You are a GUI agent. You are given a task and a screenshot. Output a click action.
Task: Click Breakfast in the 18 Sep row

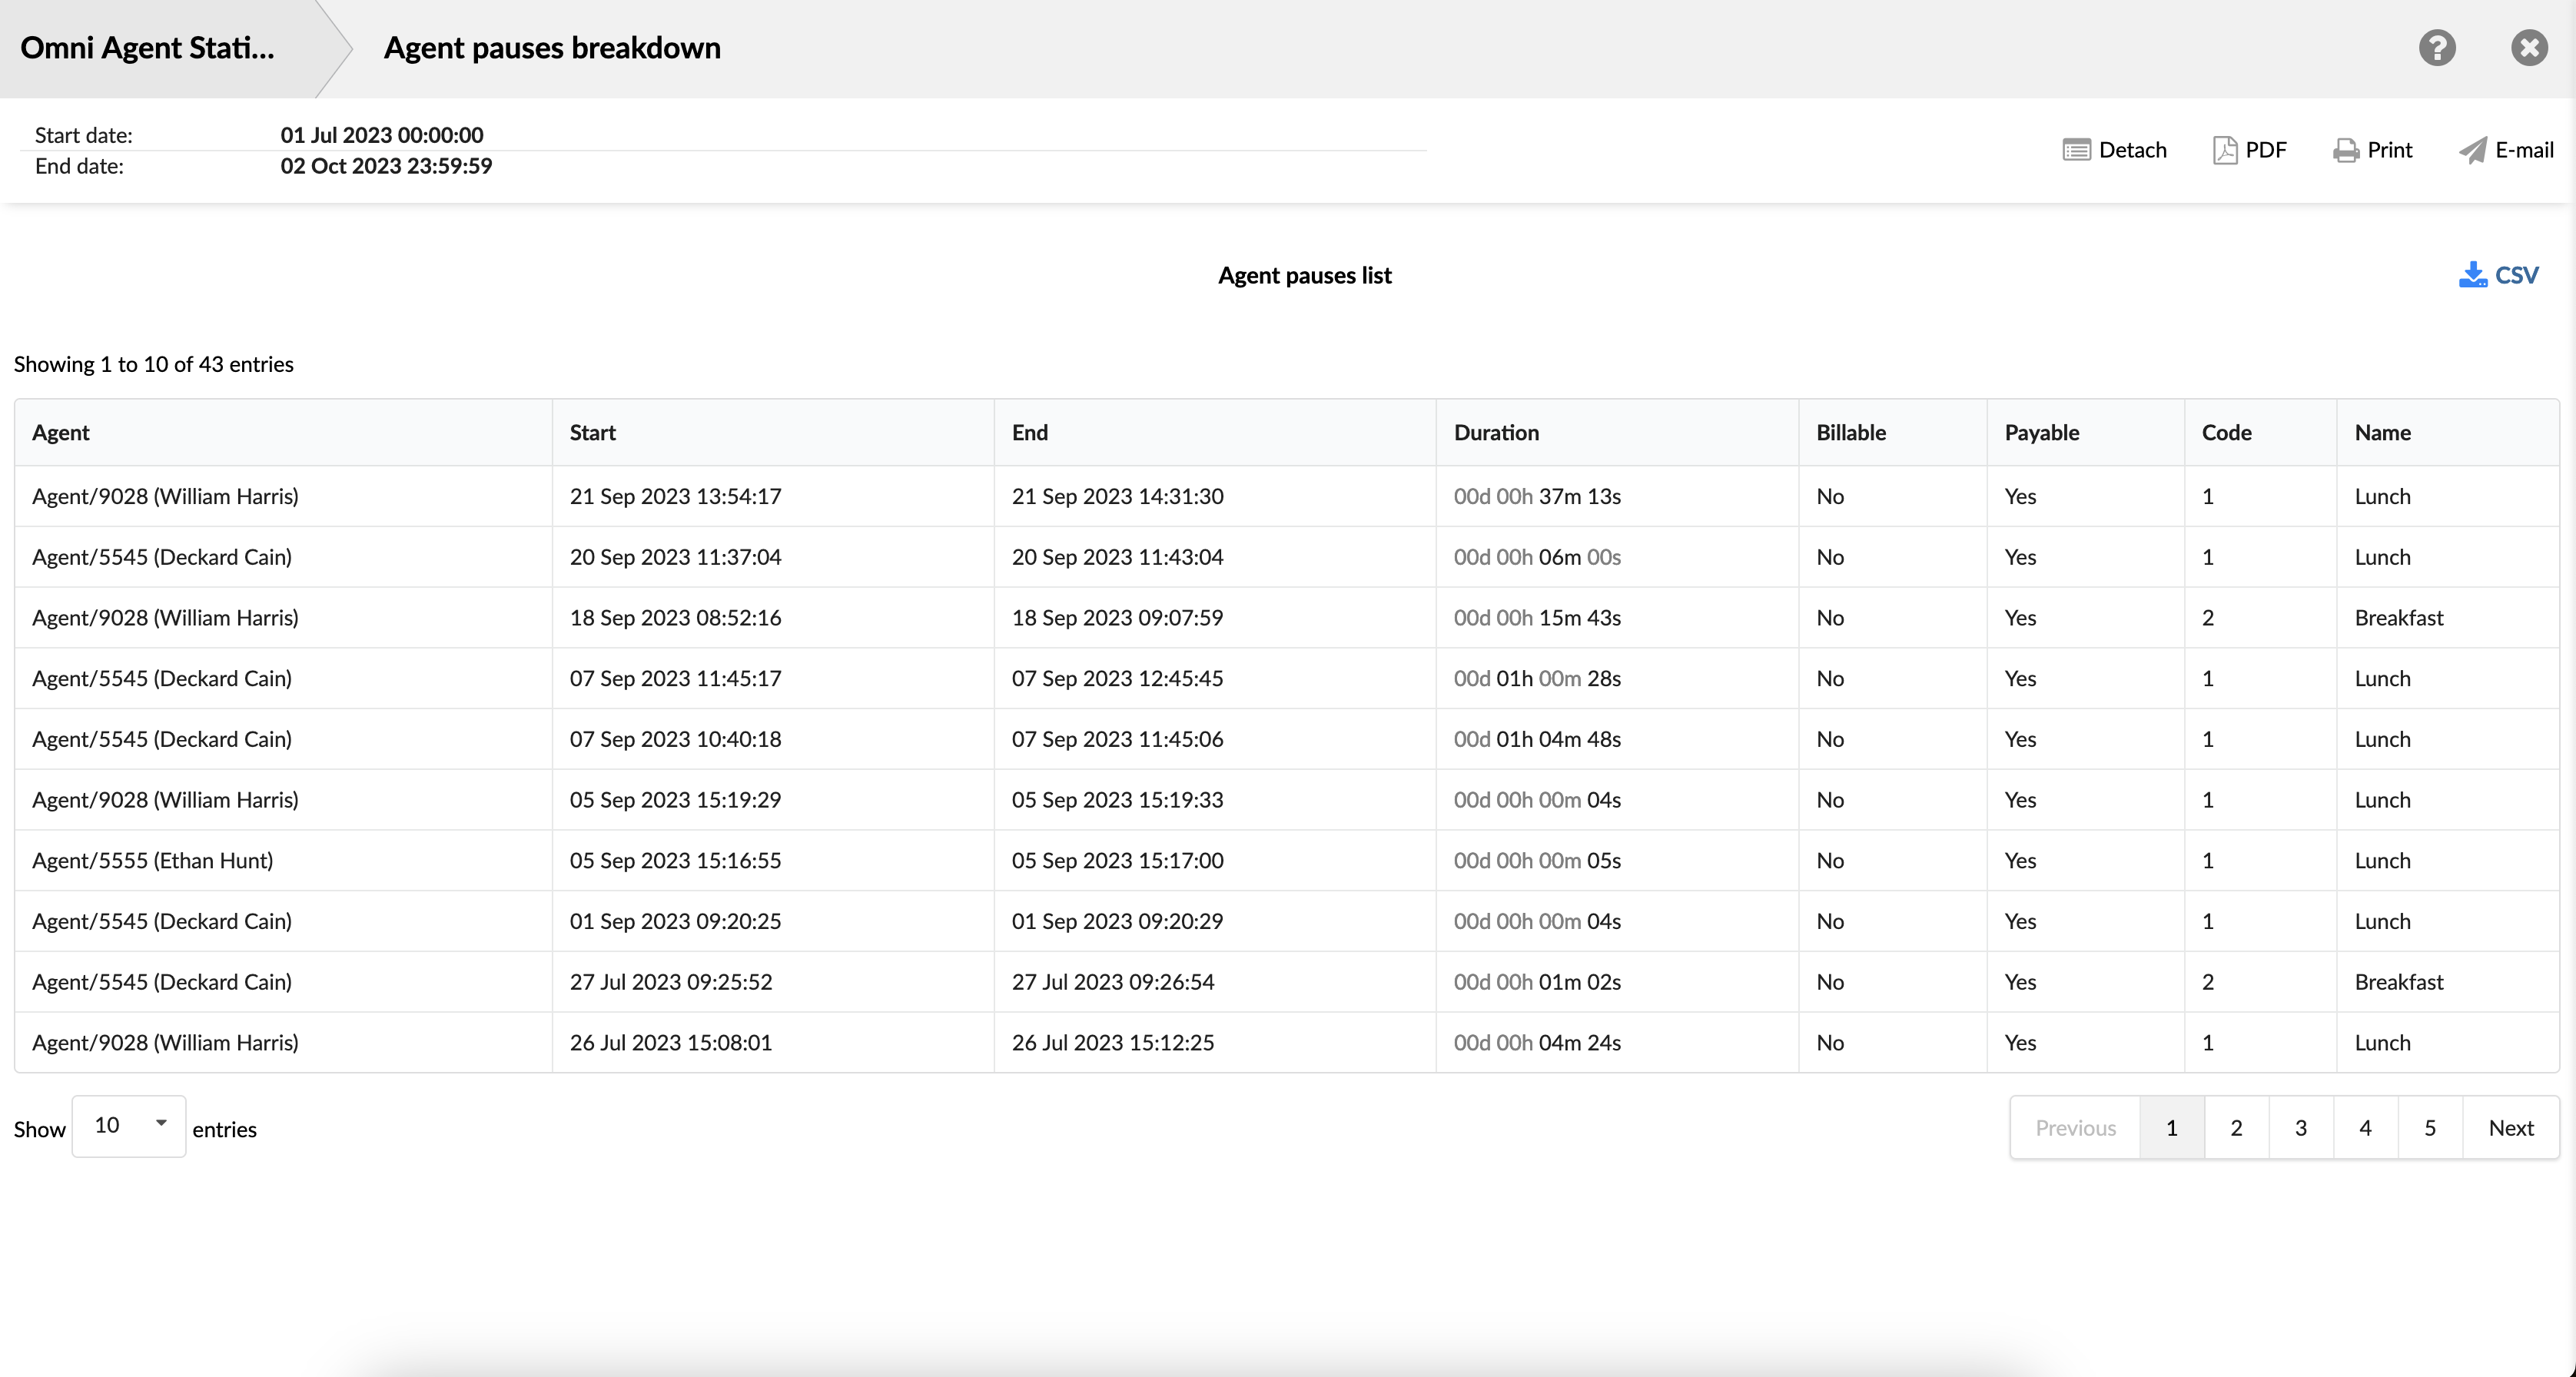tap(2398, 618)
